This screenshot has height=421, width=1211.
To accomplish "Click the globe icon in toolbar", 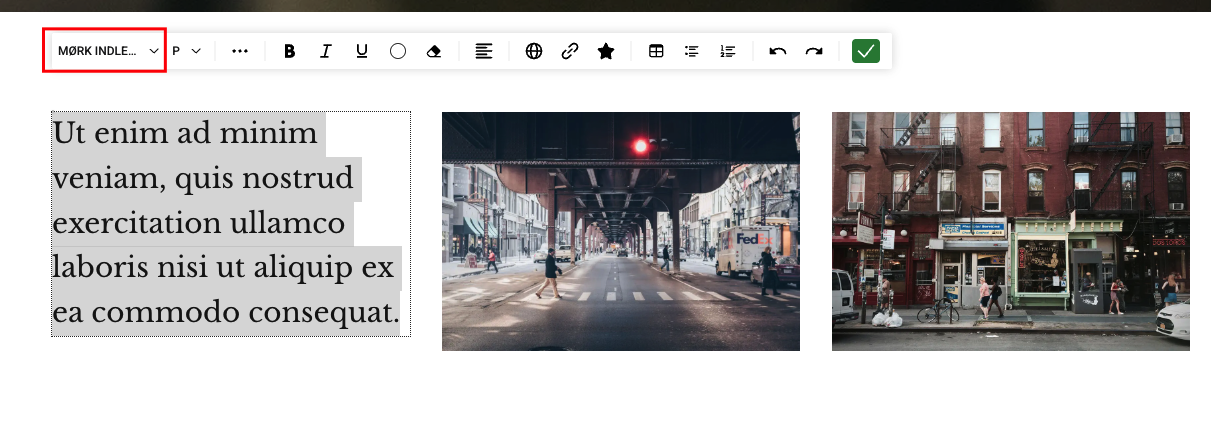I will click(534, 51).
